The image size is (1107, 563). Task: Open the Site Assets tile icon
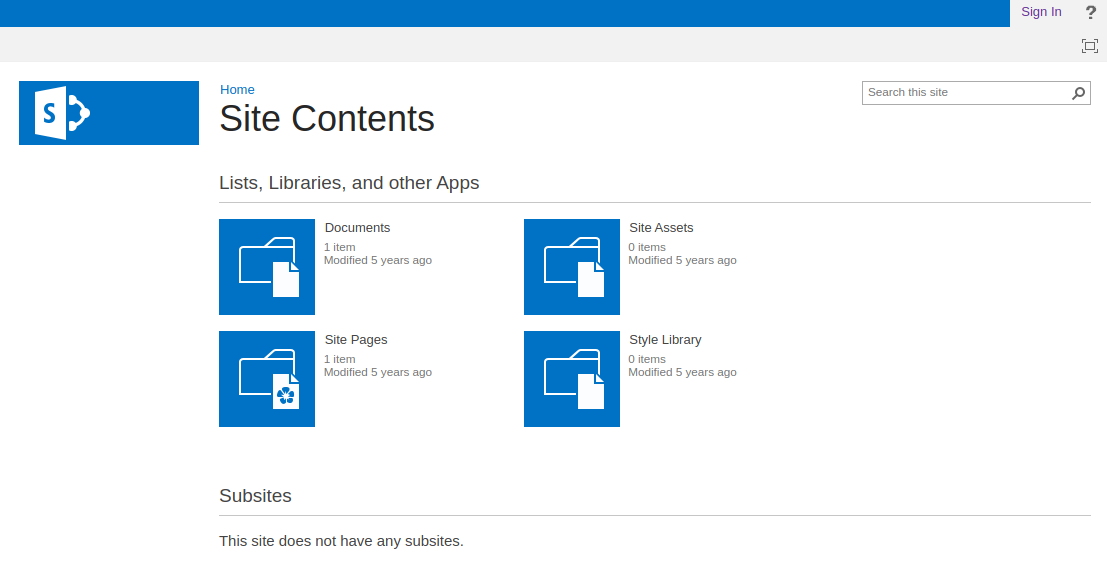coord(571,267)
